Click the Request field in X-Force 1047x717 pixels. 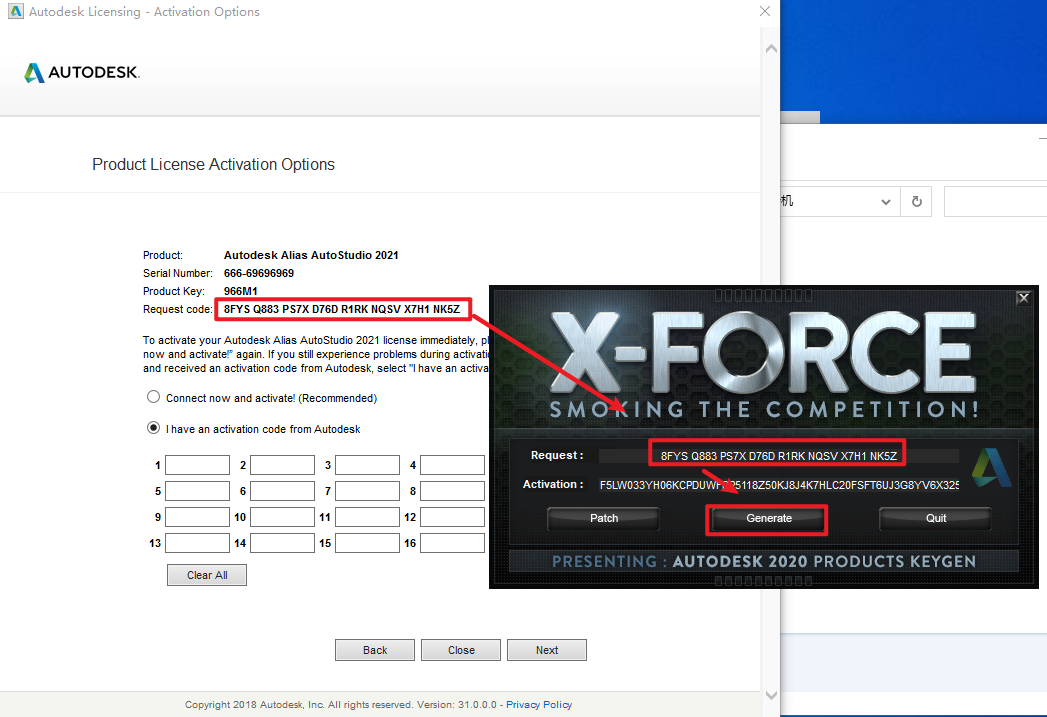click(779, 456)
